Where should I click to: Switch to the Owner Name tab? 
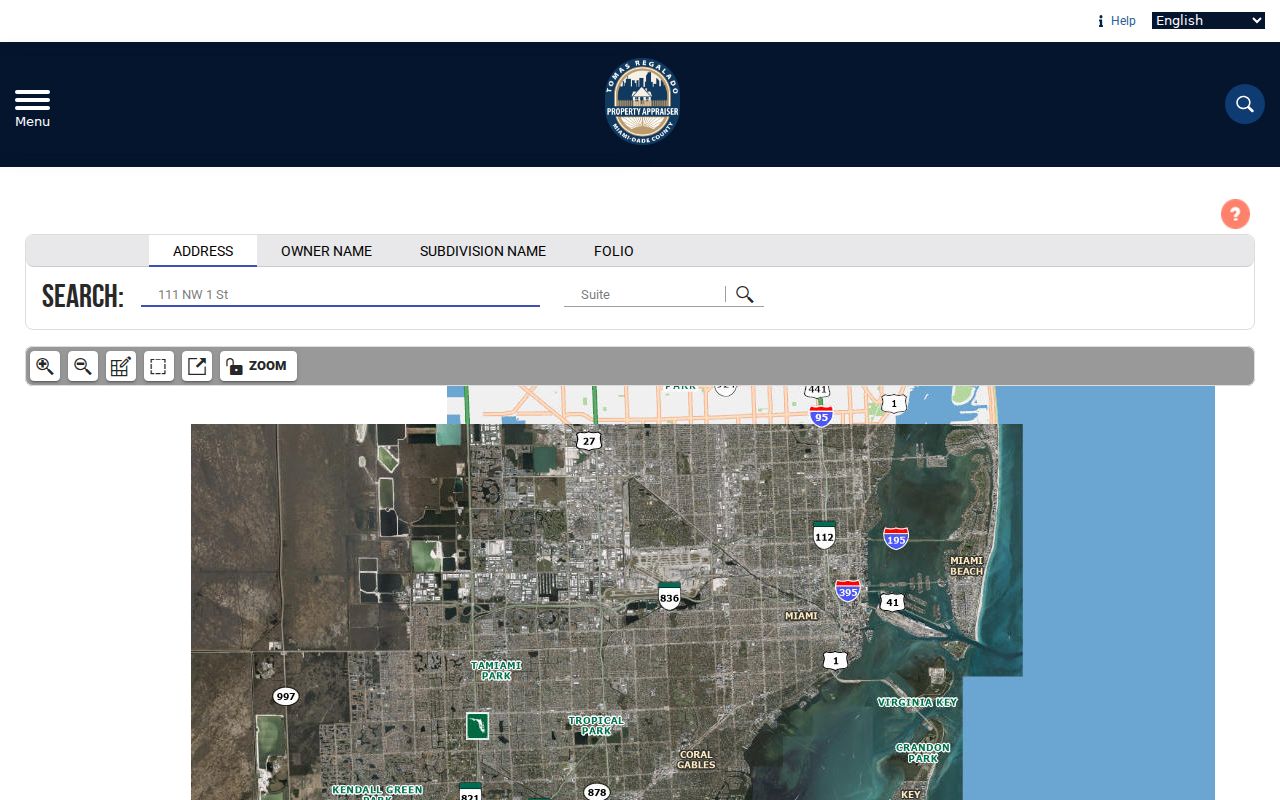(x=326, y=251)
